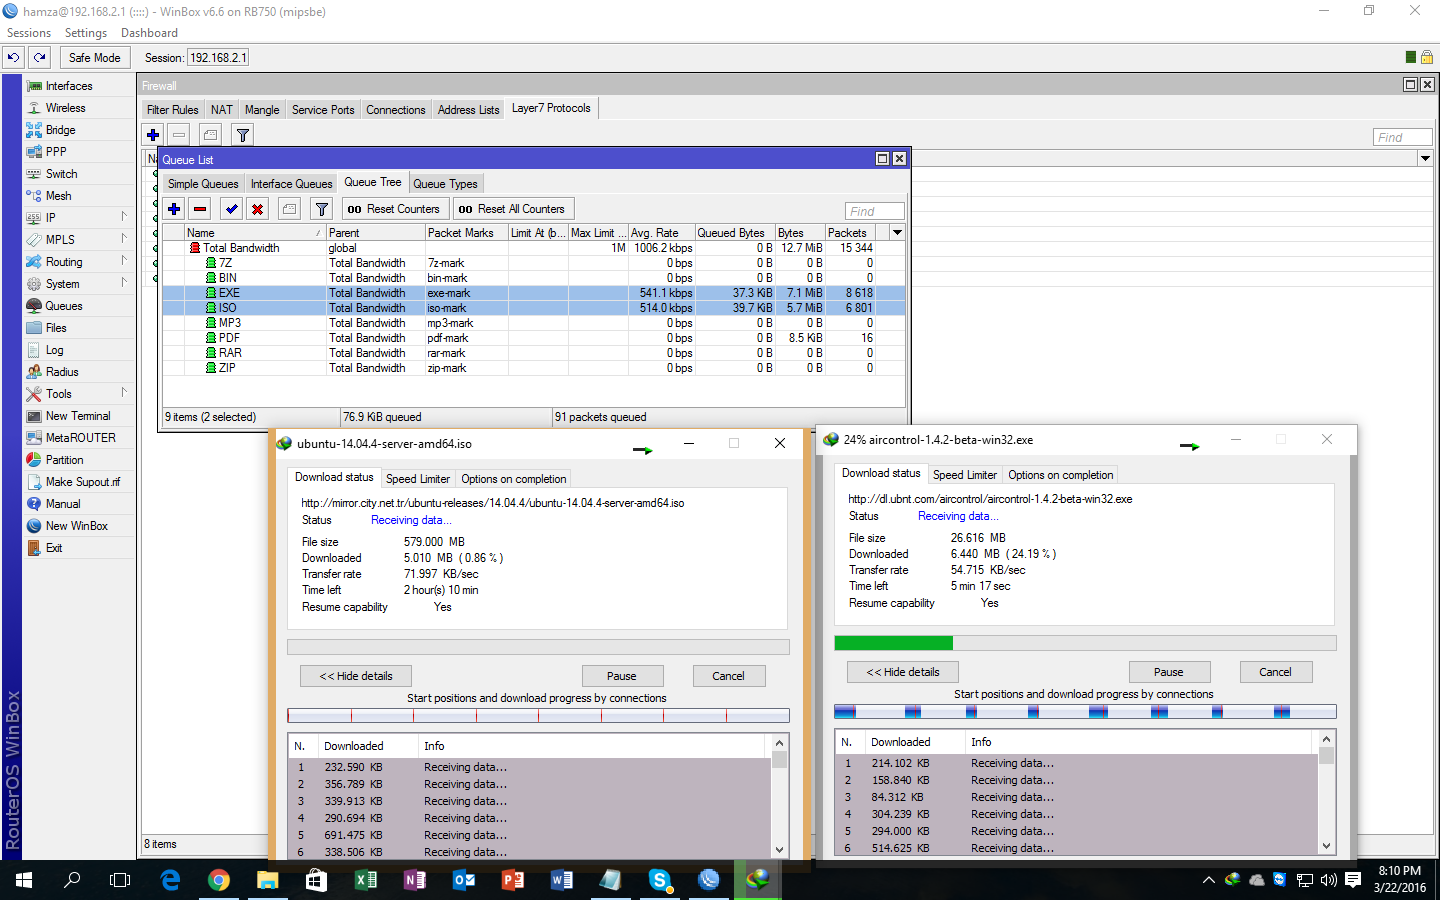Add new queue with blue plus icon
The width and height of the screenshot is (1440, 900).
click(x=174, y=209)
